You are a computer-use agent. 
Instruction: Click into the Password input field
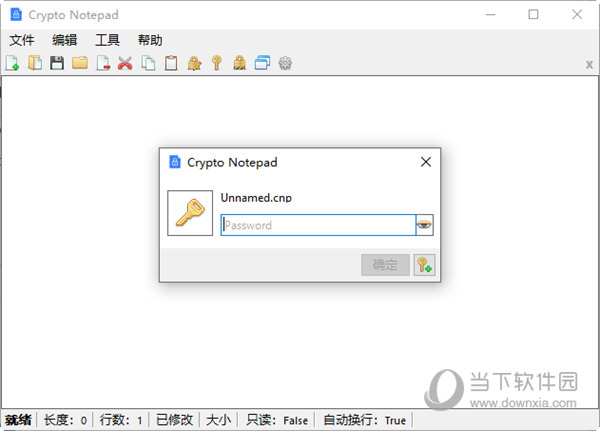318,225
